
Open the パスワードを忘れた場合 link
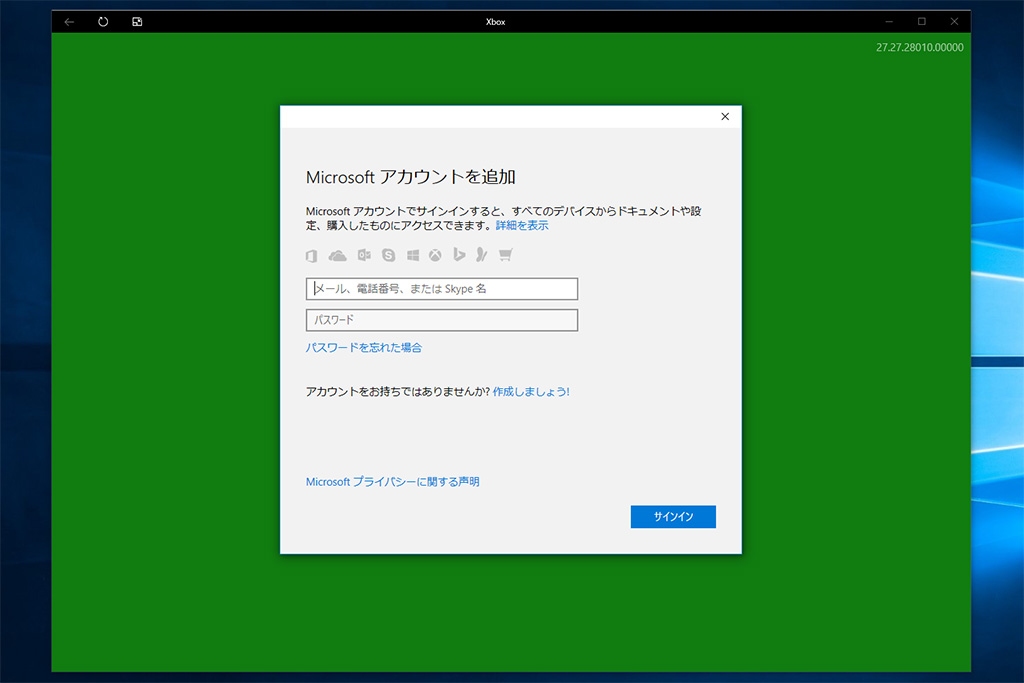(x=364, y=347)
